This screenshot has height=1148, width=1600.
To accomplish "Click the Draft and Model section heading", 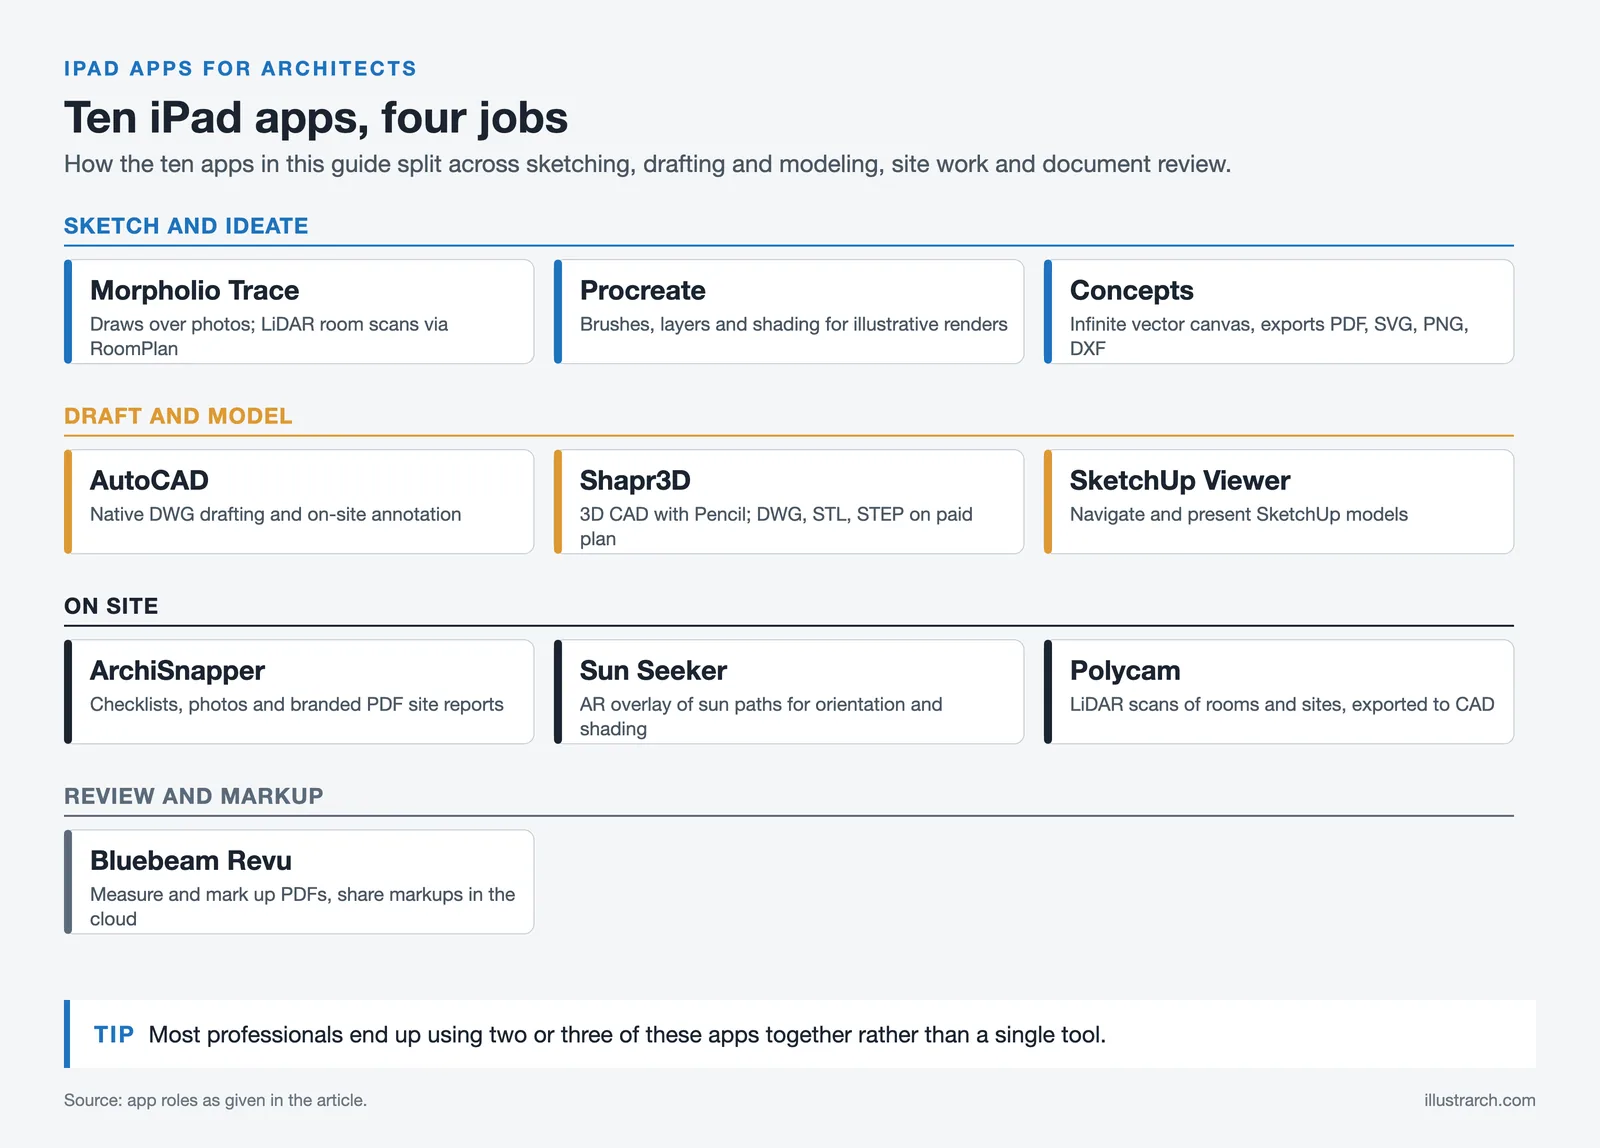I will [178, 416].
